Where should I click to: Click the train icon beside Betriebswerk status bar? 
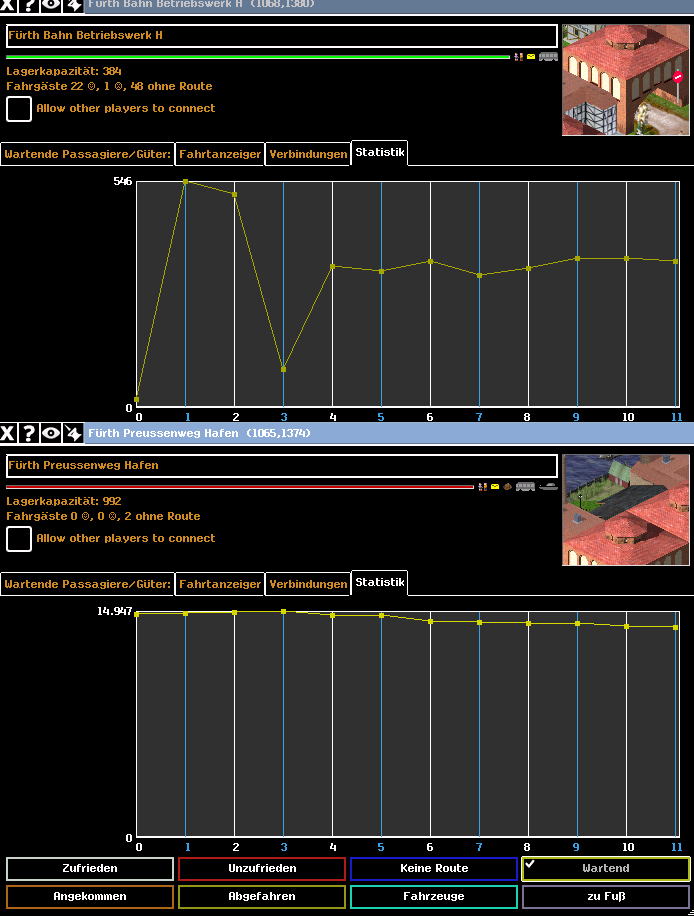pos(548,57)
